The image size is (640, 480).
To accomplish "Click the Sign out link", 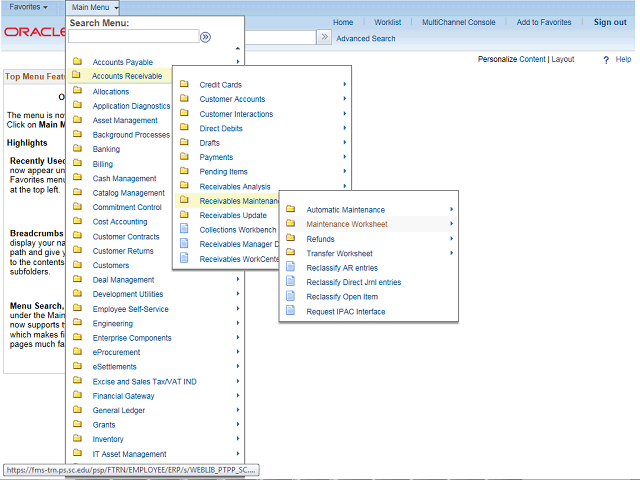I will [610, 22].
